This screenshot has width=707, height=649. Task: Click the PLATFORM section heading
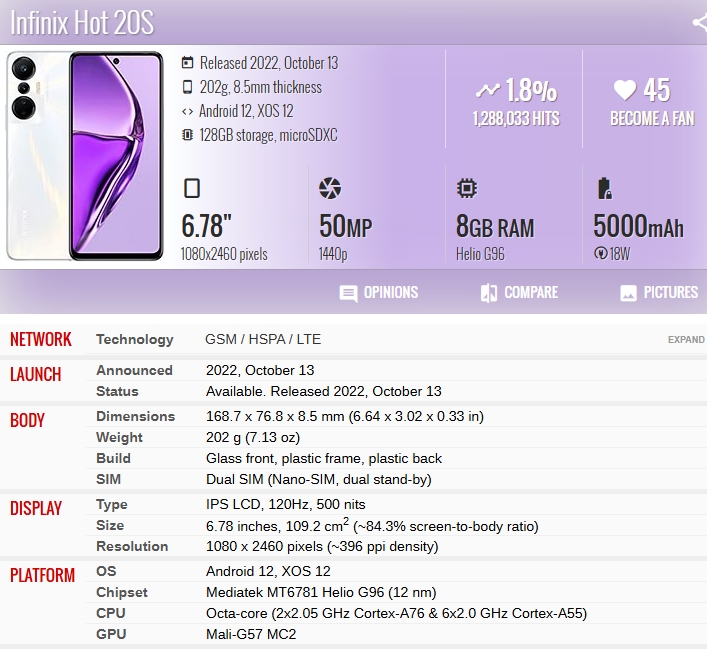[x=43, y=575]
